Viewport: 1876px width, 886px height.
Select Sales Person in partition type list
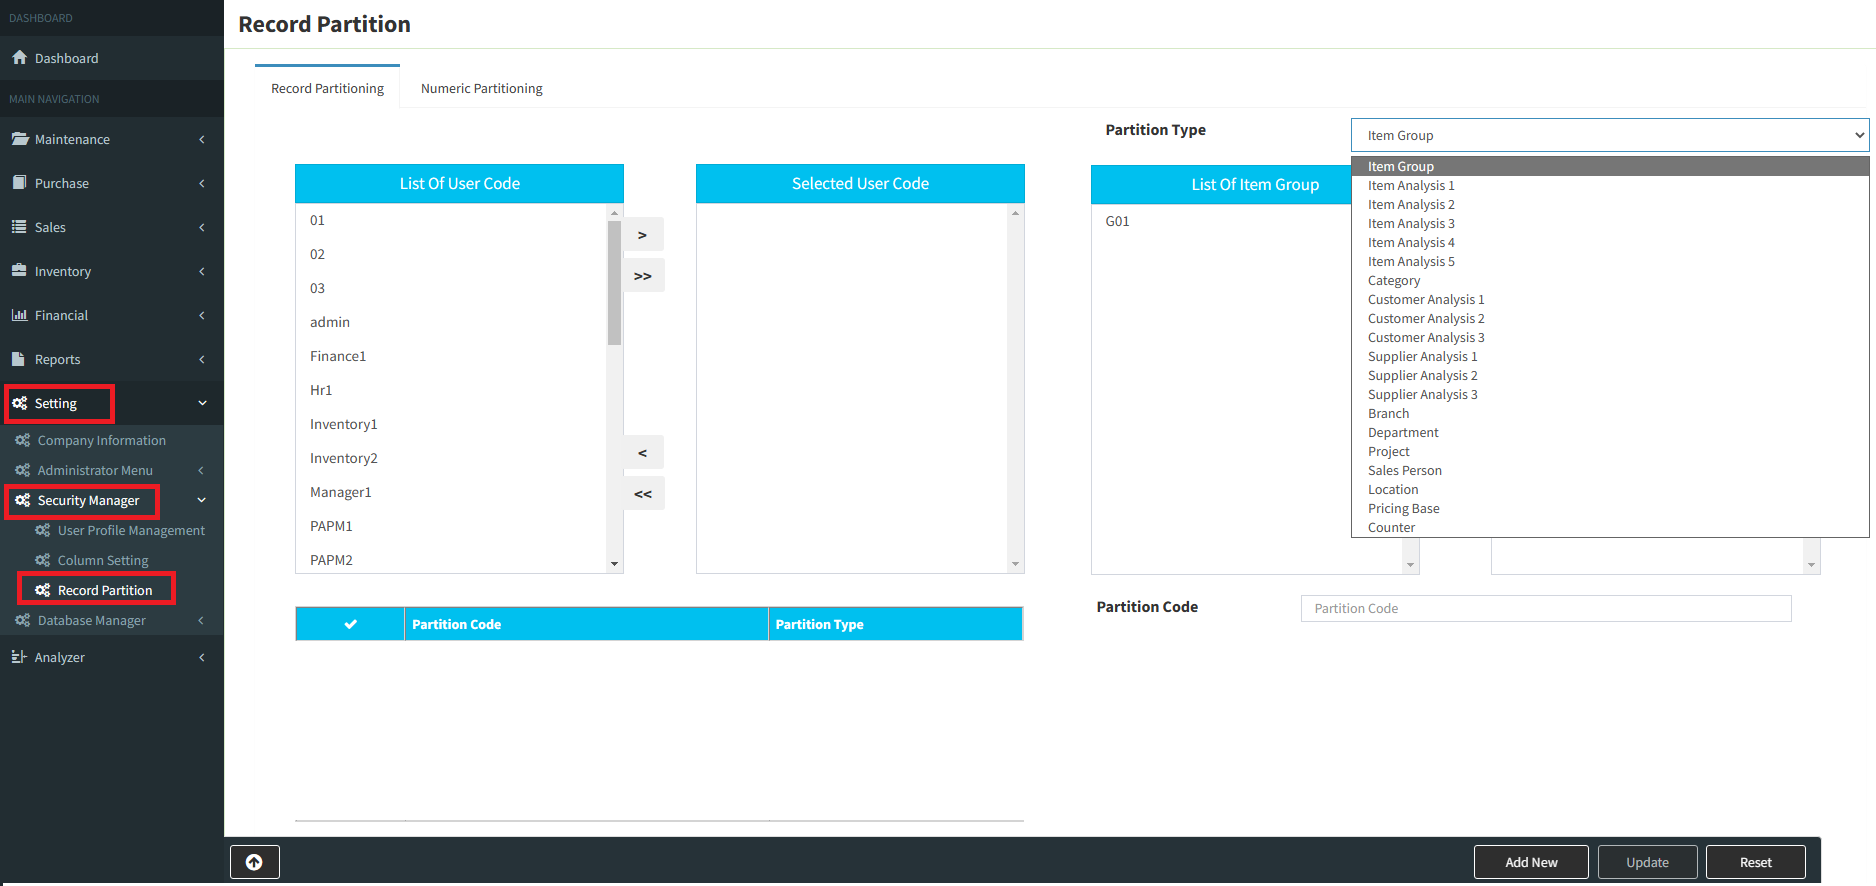tap(1404, 471)
